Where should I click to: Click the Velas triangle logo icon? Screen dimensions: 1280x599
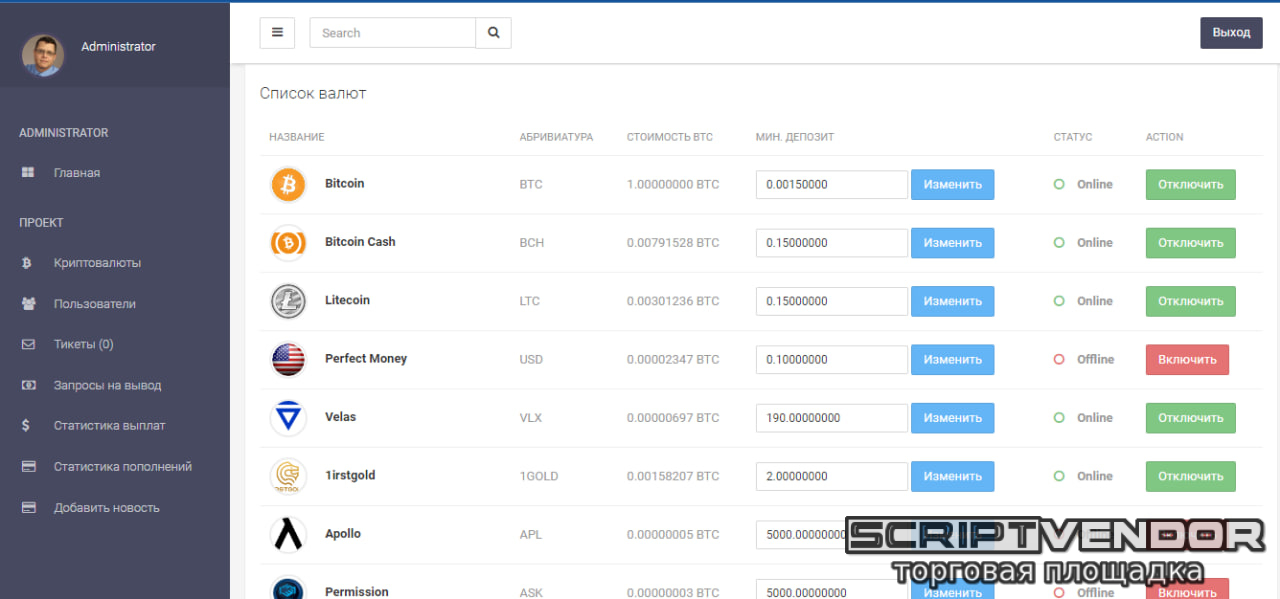(288, 417)
